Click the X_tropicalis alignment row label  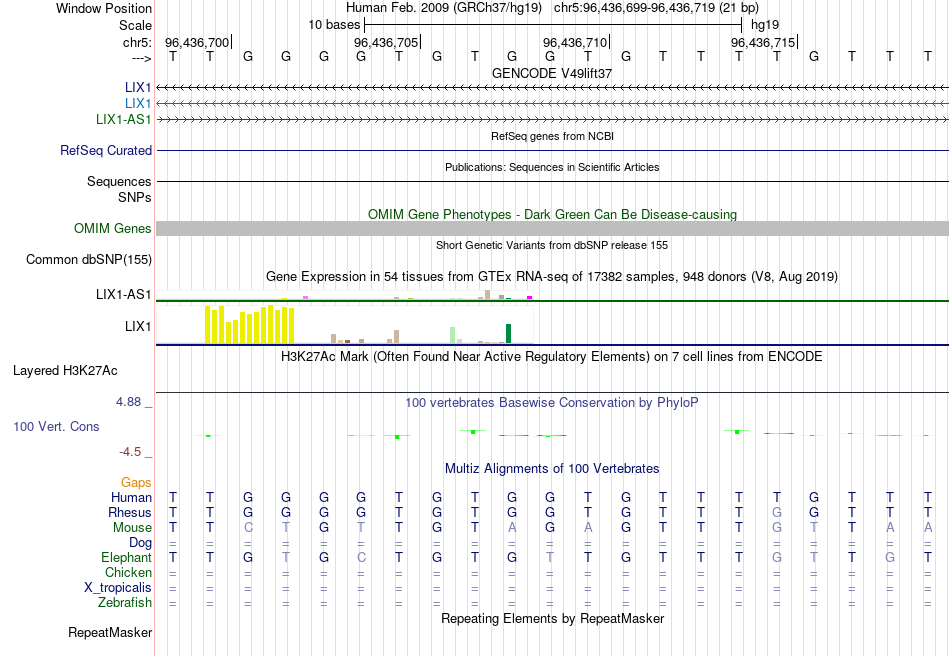(x=118, y=588)
